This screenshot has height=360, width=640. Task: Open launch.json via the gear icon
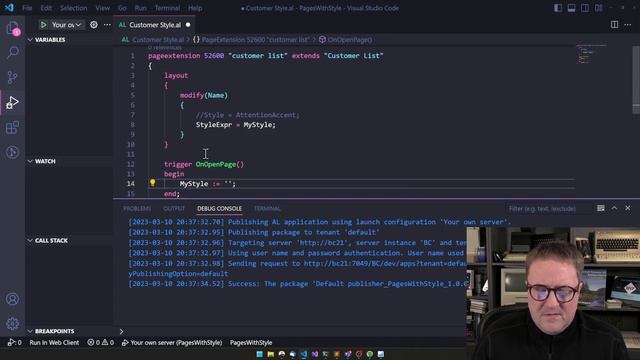[x=93, y=25]
